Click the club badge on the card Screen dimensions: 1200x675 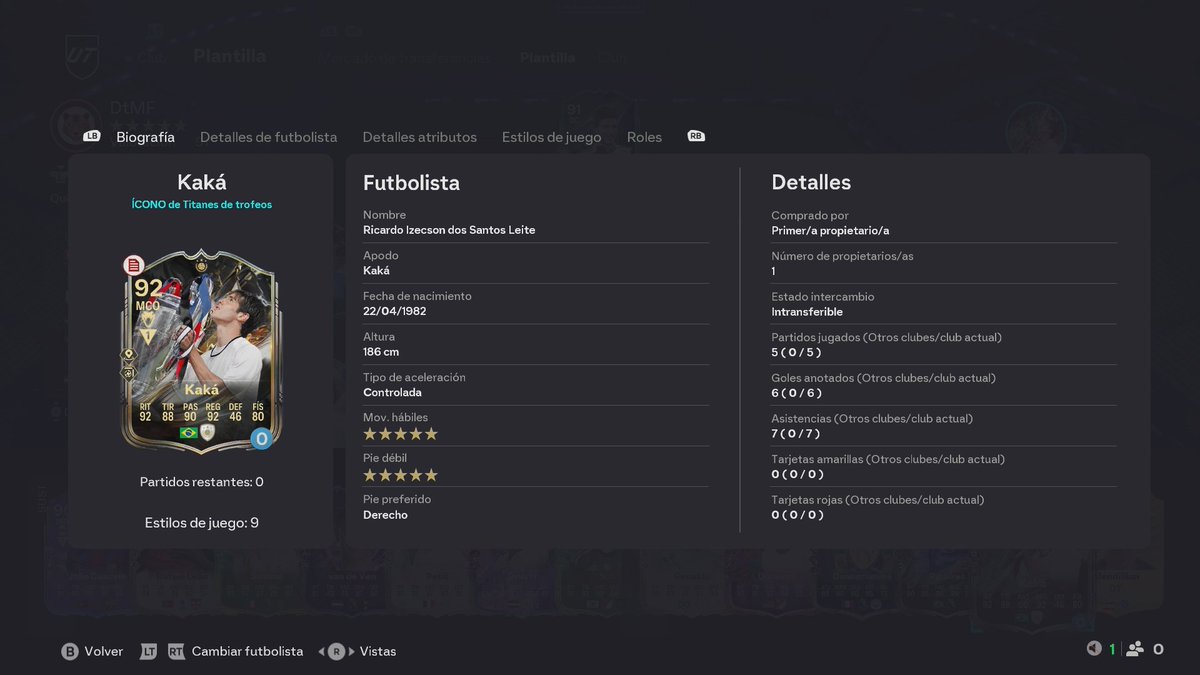pos(208,432)
